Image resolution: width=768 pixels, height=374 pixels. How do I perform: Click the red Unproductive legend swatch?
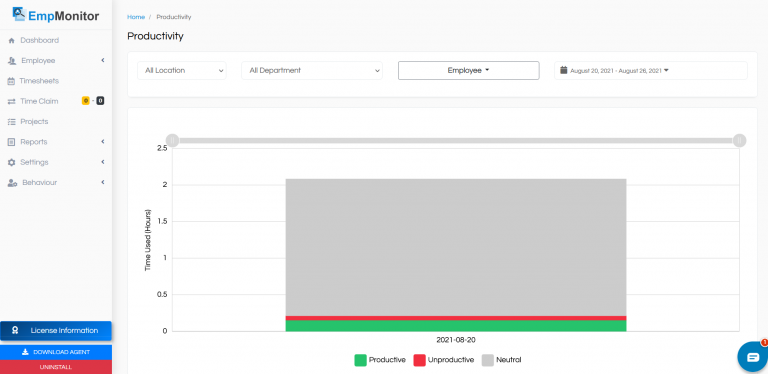coord(419,360)
